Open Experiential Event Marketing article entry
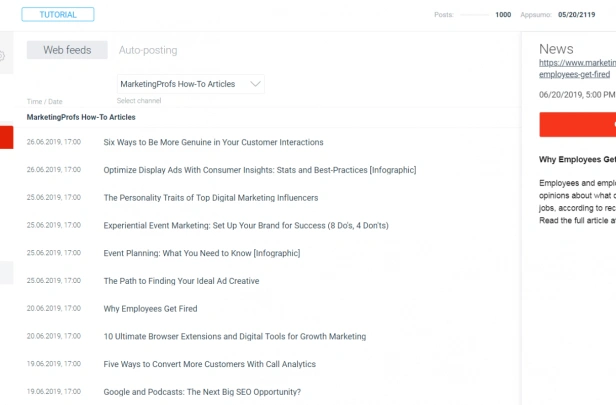The image size is (616, 405). [246, 225]
